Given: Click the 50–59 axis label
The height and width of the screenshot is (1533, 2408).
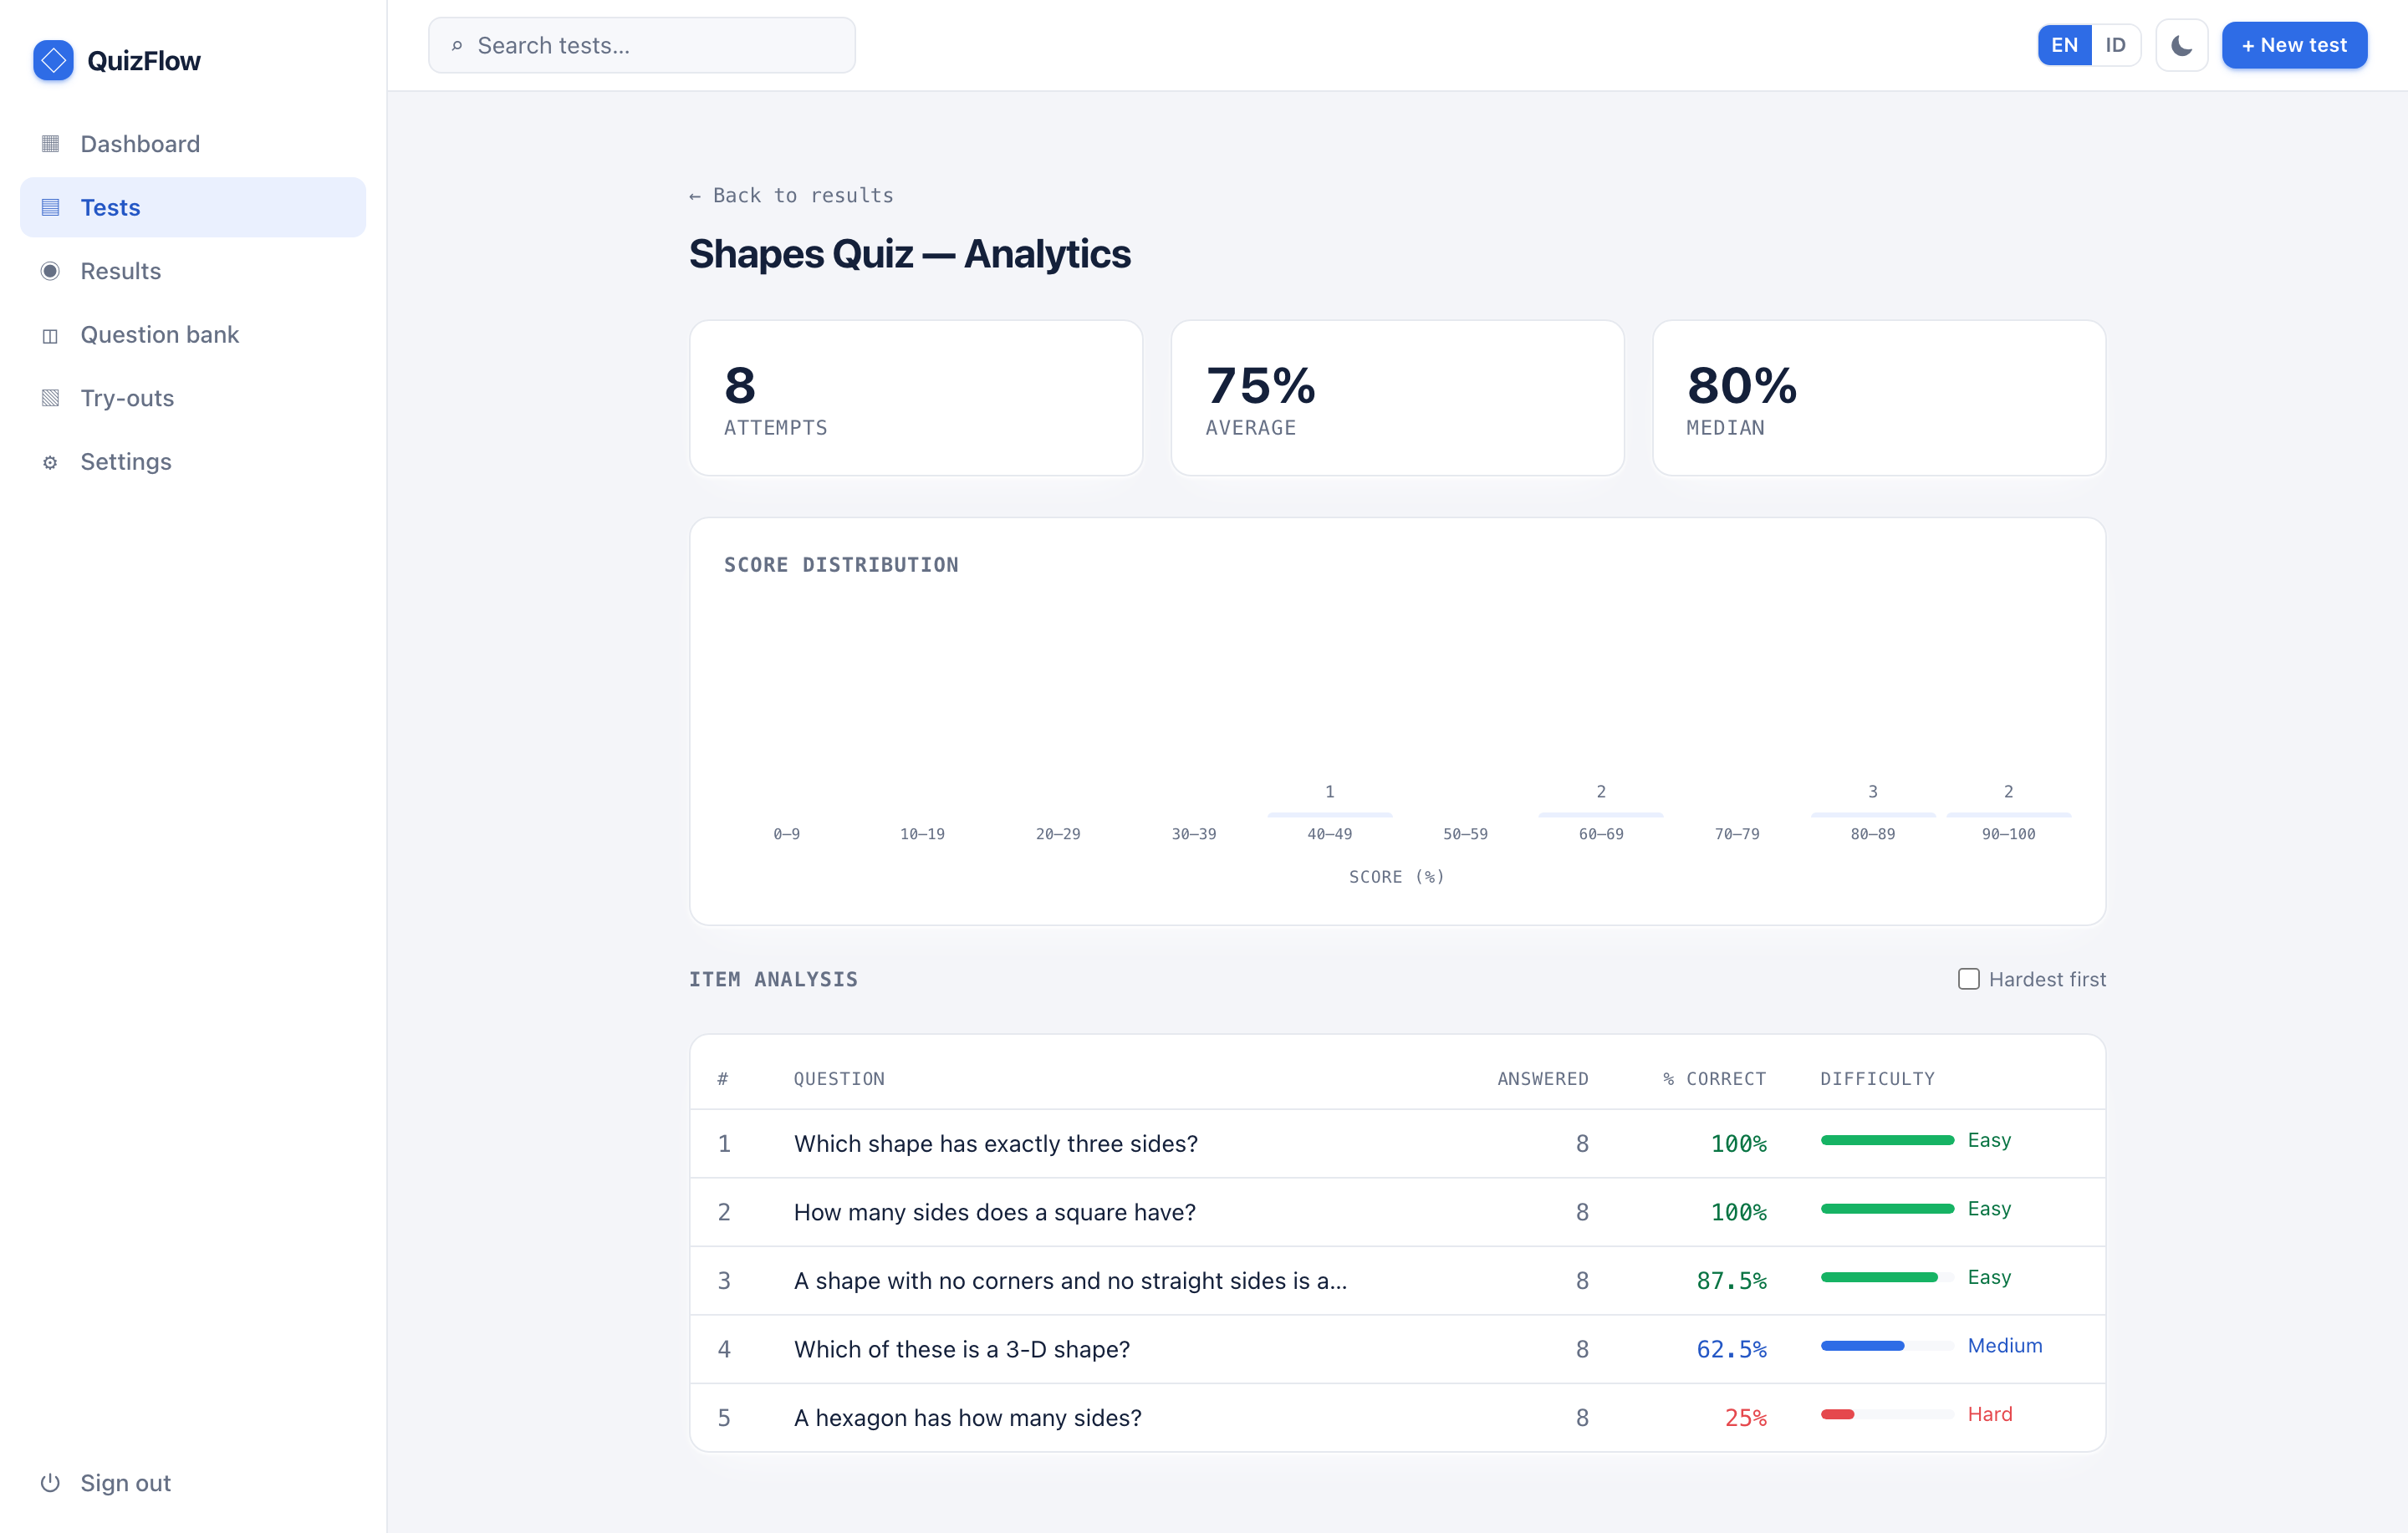Looking at the screenshot, I should [x=1465, y=834].
